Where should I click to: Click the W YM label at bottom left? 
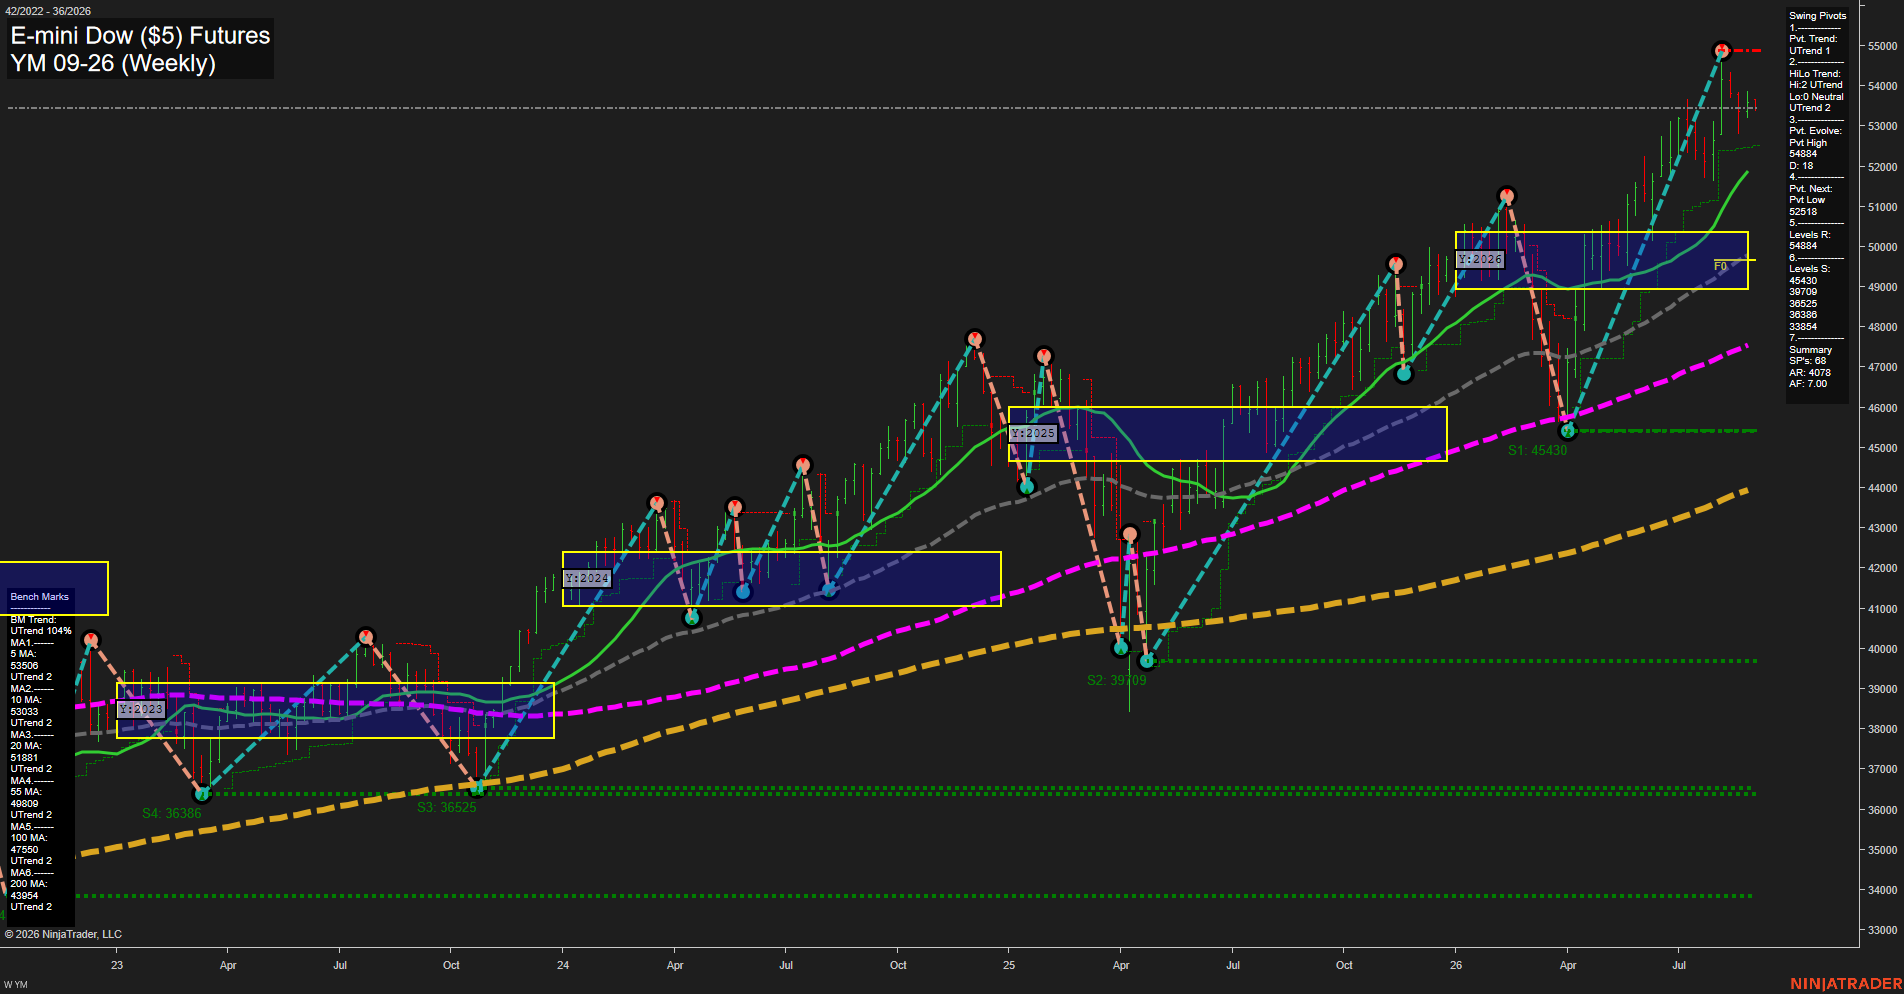tap(16, 986)
